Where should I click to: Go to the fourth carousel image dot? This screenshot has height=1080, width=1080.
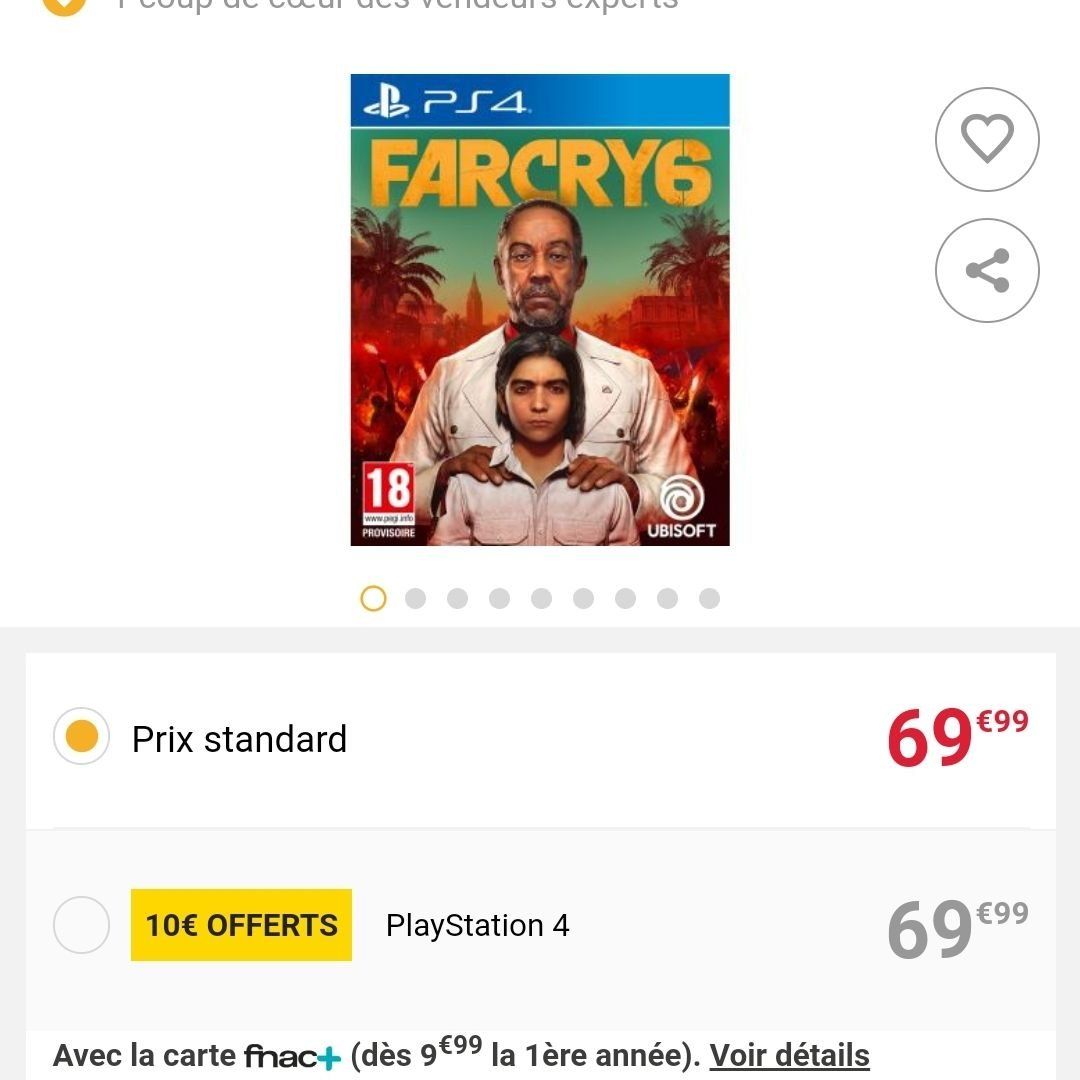(x=499, y=599)
